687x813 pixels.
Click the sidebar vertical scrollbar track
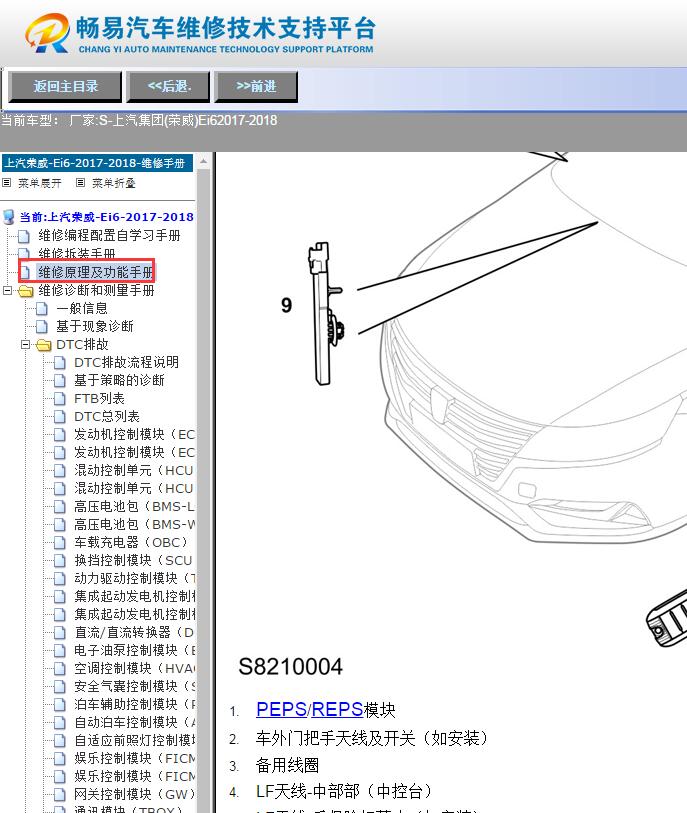pos(203,487)
